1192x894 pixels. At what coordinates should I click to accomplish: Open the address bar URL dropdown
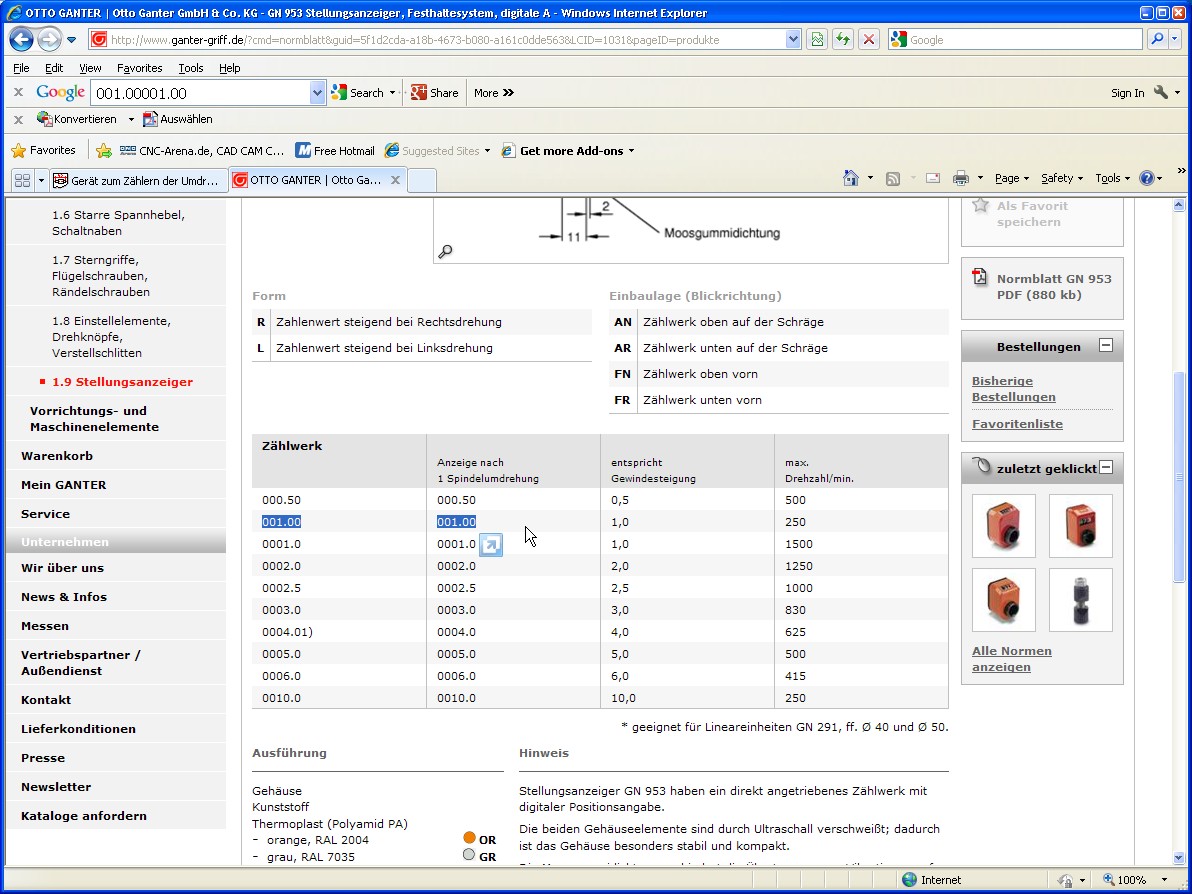(793, 40)
